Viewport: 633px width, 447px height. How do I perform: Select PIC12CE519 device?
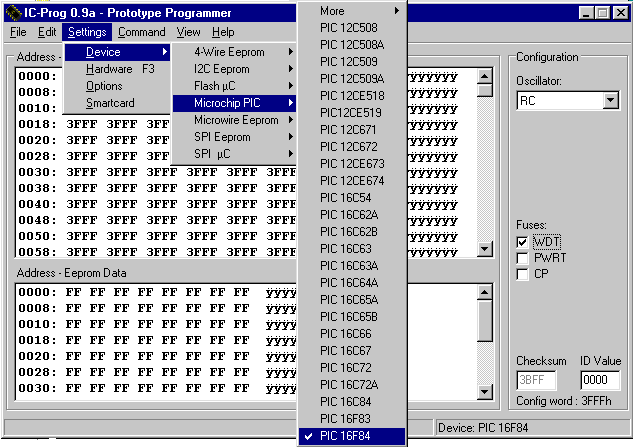[352, 113]
